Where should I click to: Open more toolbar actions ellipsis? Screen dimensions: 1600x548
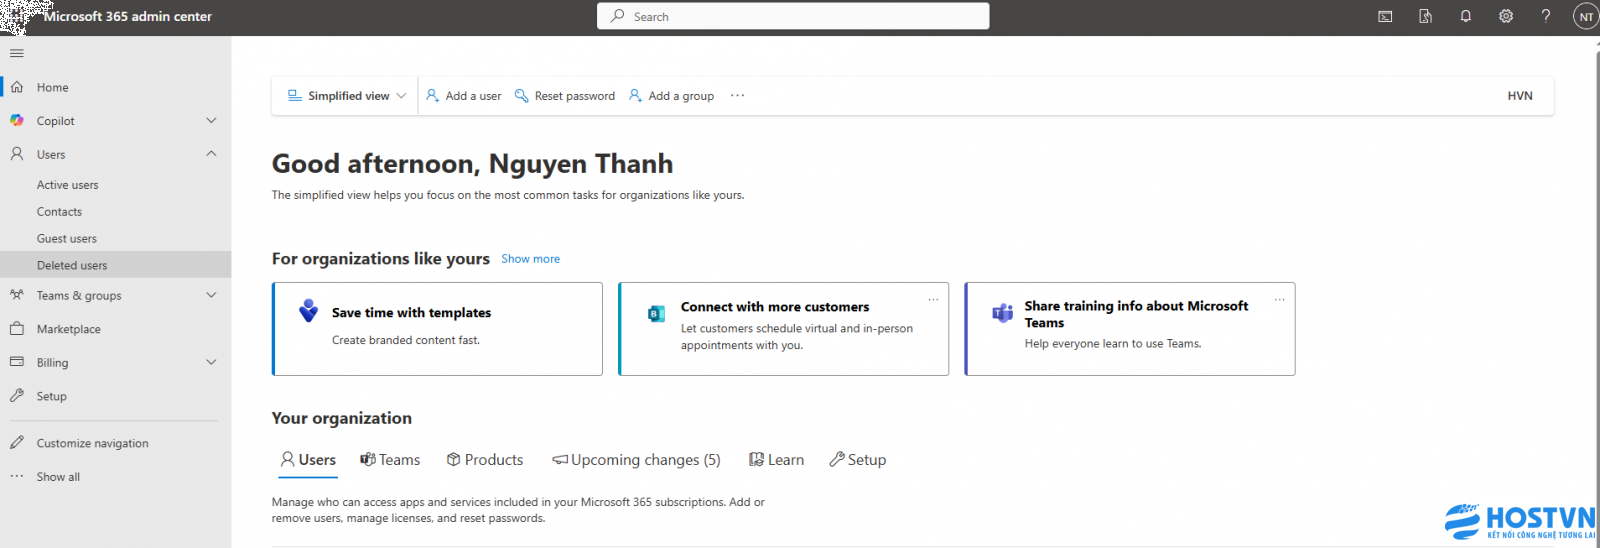coord(737,95)
